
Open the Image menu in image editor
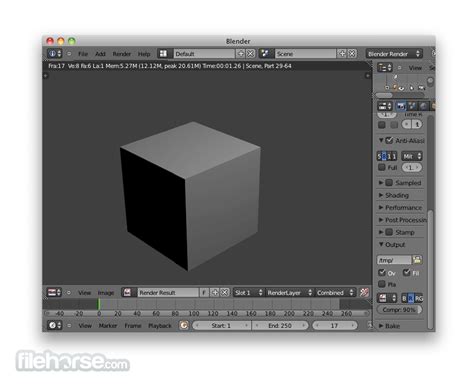106,293
